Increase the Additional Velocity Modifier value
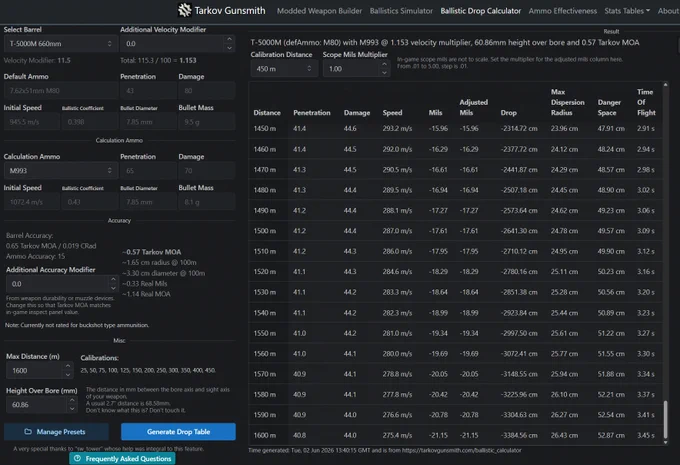The image size is (680, 465). tap(229, 39)
